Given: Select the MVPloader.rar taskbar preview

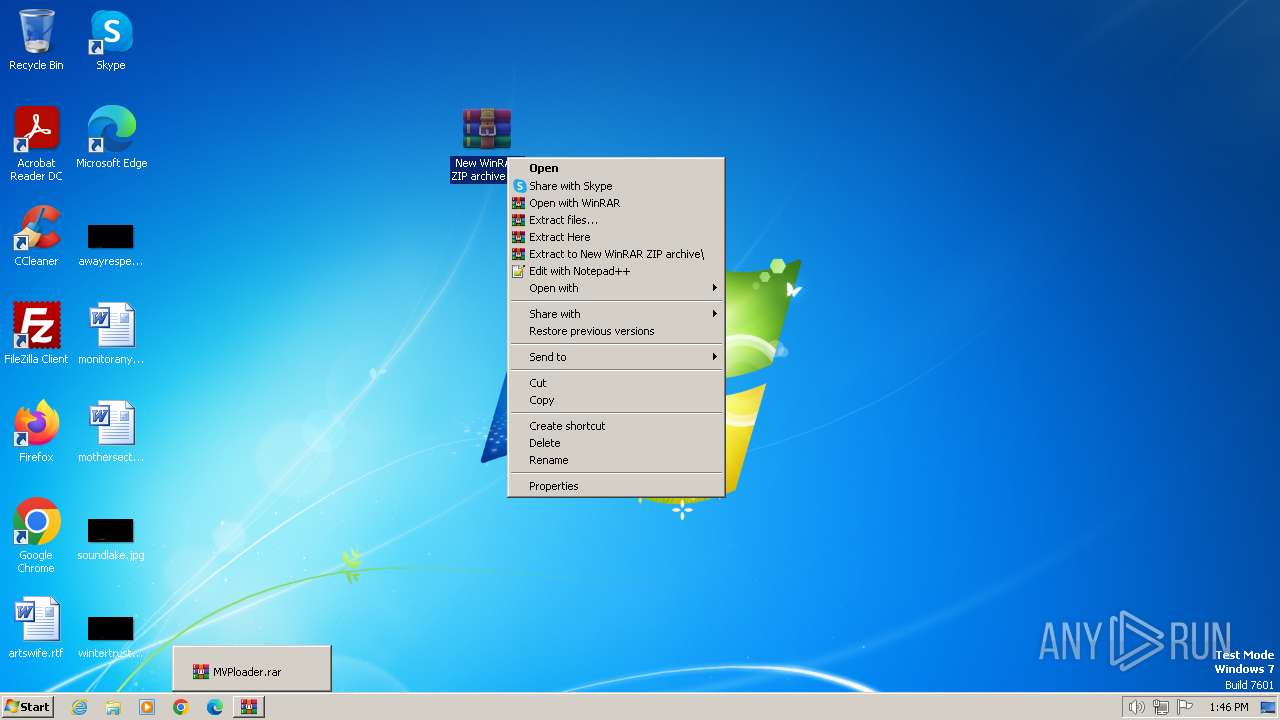Looking at the screenshot, I should coord(251,669).
